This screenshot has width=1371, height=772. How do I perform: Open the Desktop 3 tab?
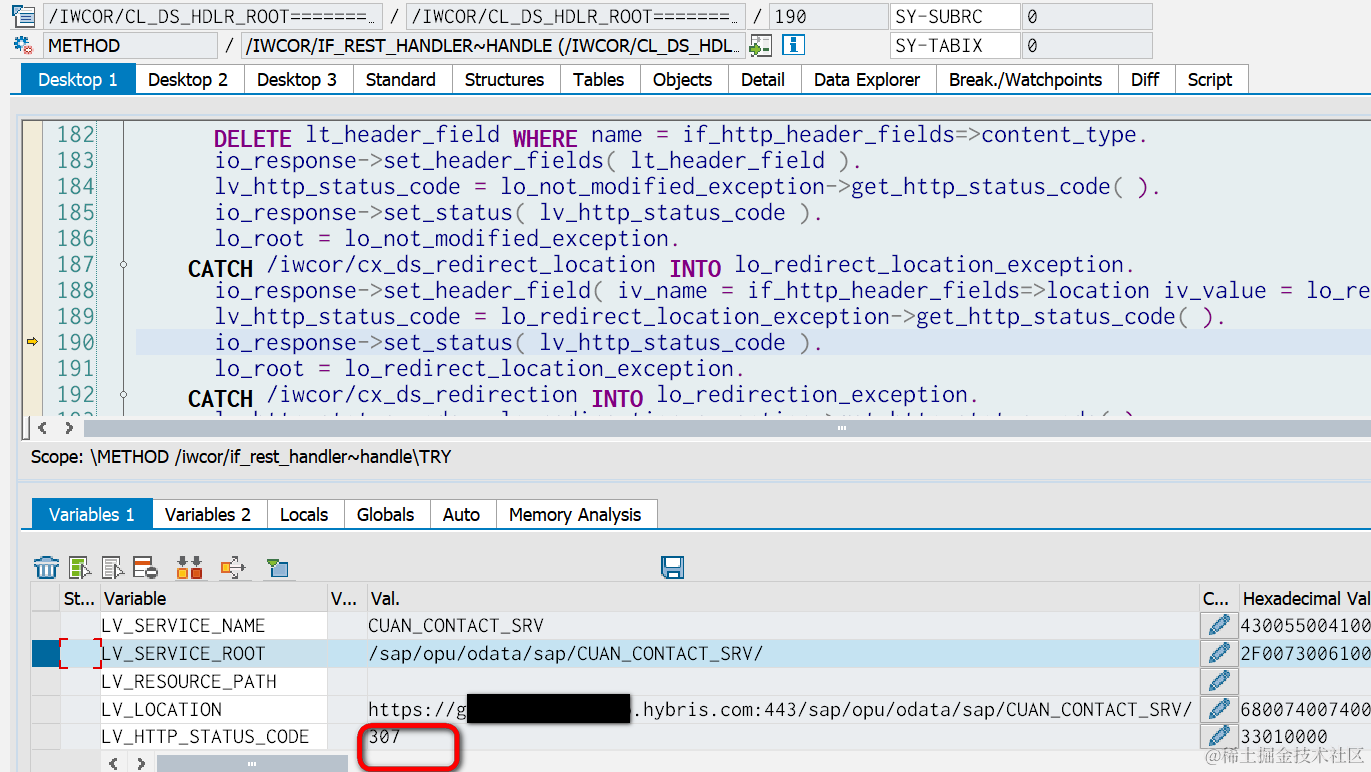[x=297, y=79]
